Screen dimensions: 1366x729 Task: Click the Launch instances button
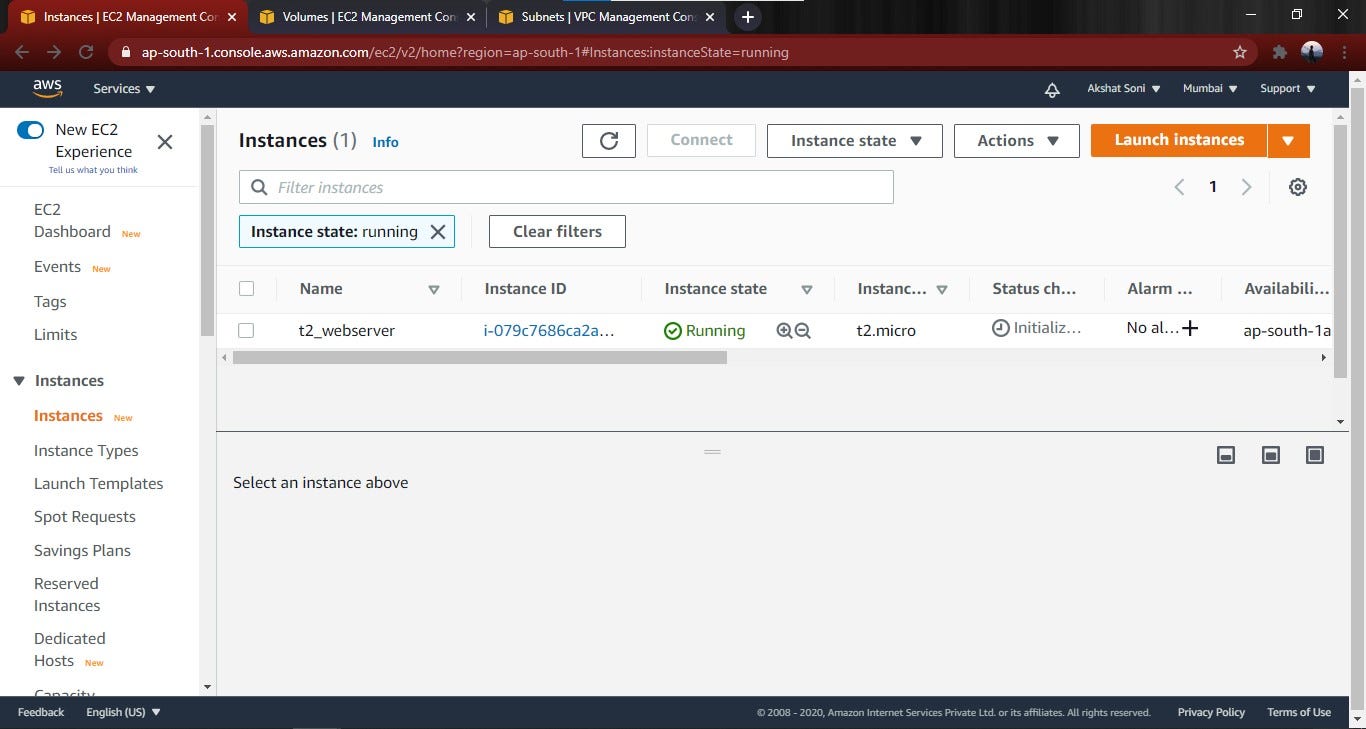[x=1179, y=141]
